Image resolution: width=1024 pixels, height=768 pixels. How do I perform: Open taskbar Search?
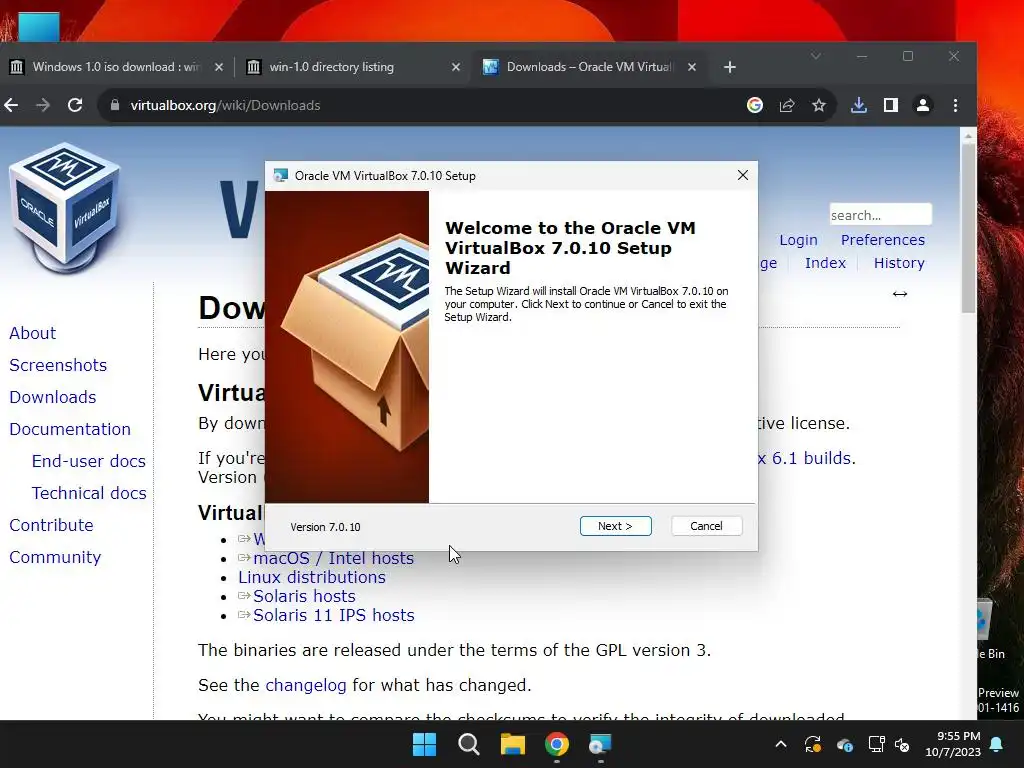(x=469, y=744)
